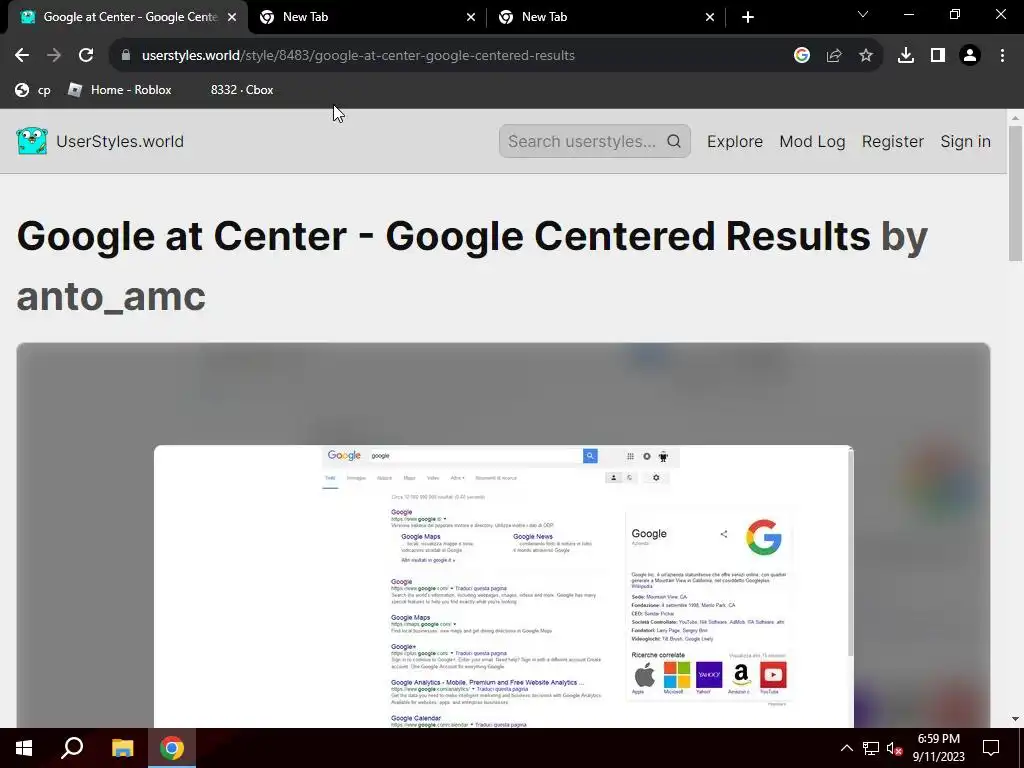Open the Chrome profile icon
Viewport: 1024px width, 768px height.
(x=970, y=56)
